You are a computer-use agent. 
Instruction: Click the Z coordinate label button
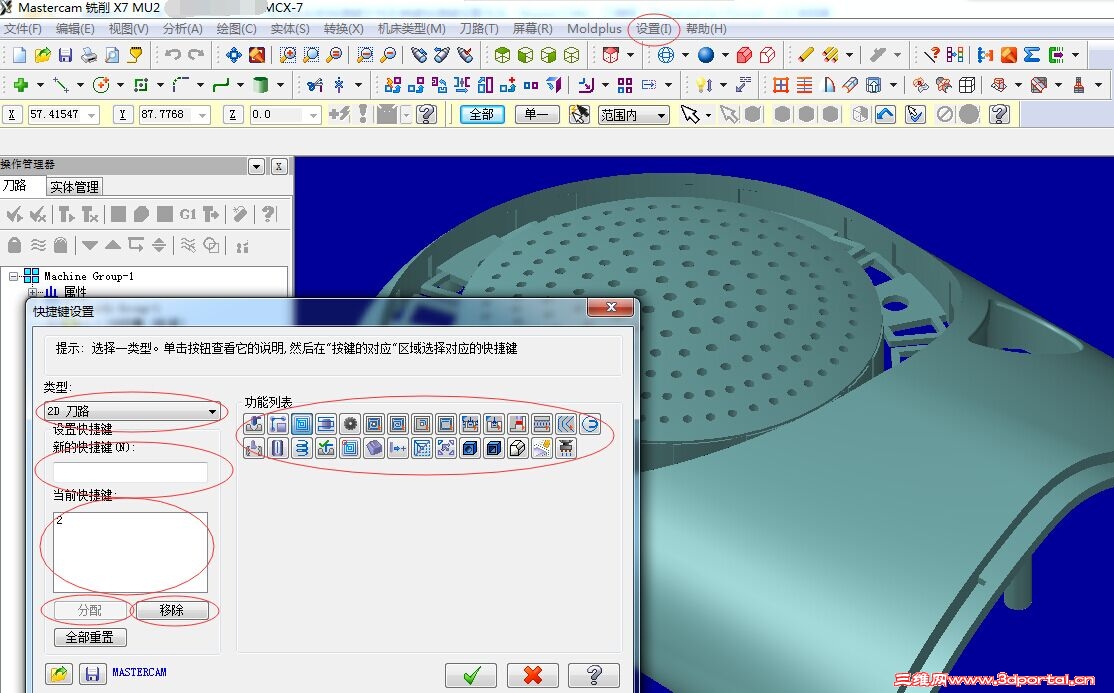click(232, 114)
